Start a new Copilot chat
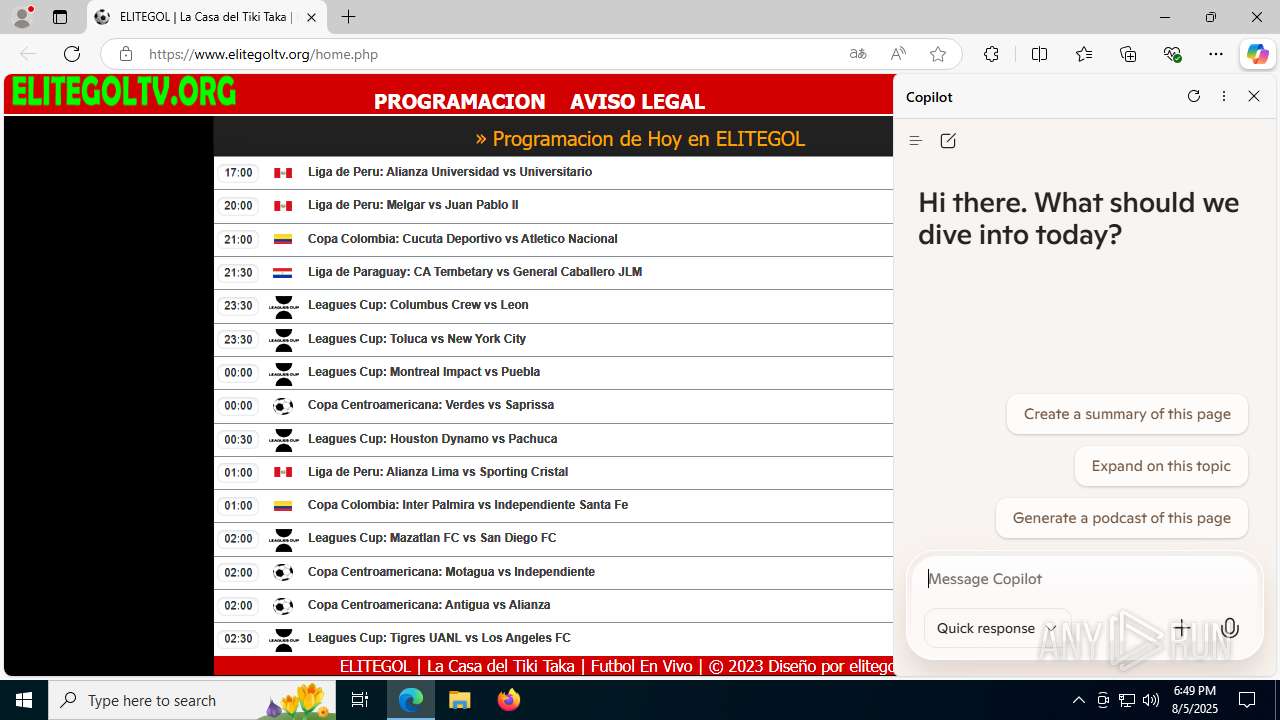1280x720 pixels. click(x=948, y=141)
